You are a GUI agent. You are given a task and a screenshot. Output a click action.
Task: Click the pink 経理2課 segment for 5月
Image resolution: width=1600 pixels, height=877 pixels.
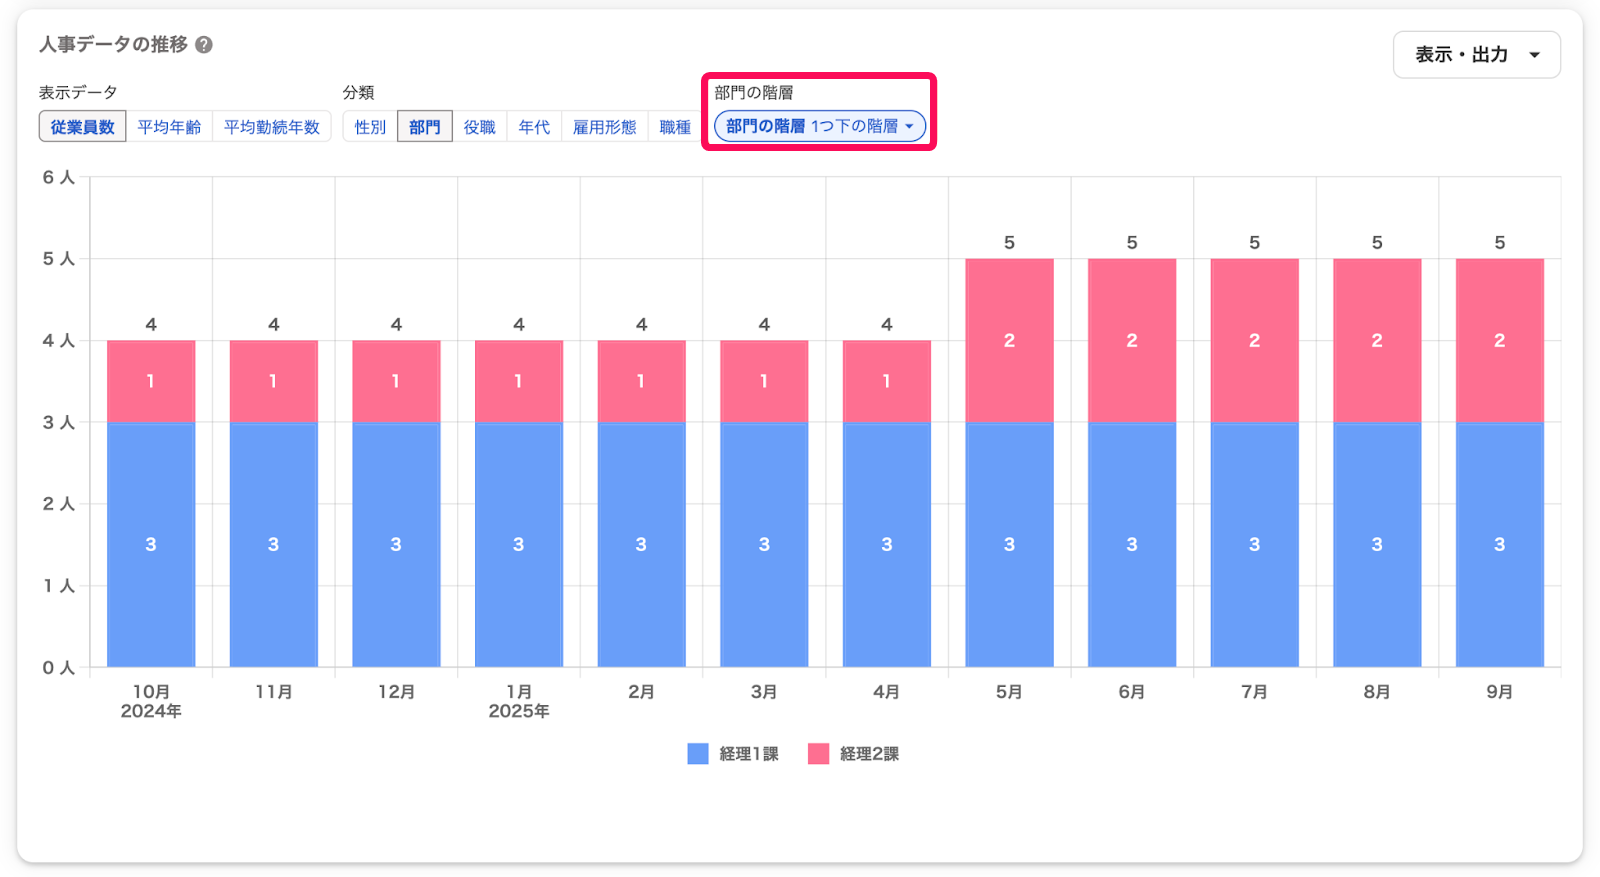click(x=1009, y=340)
